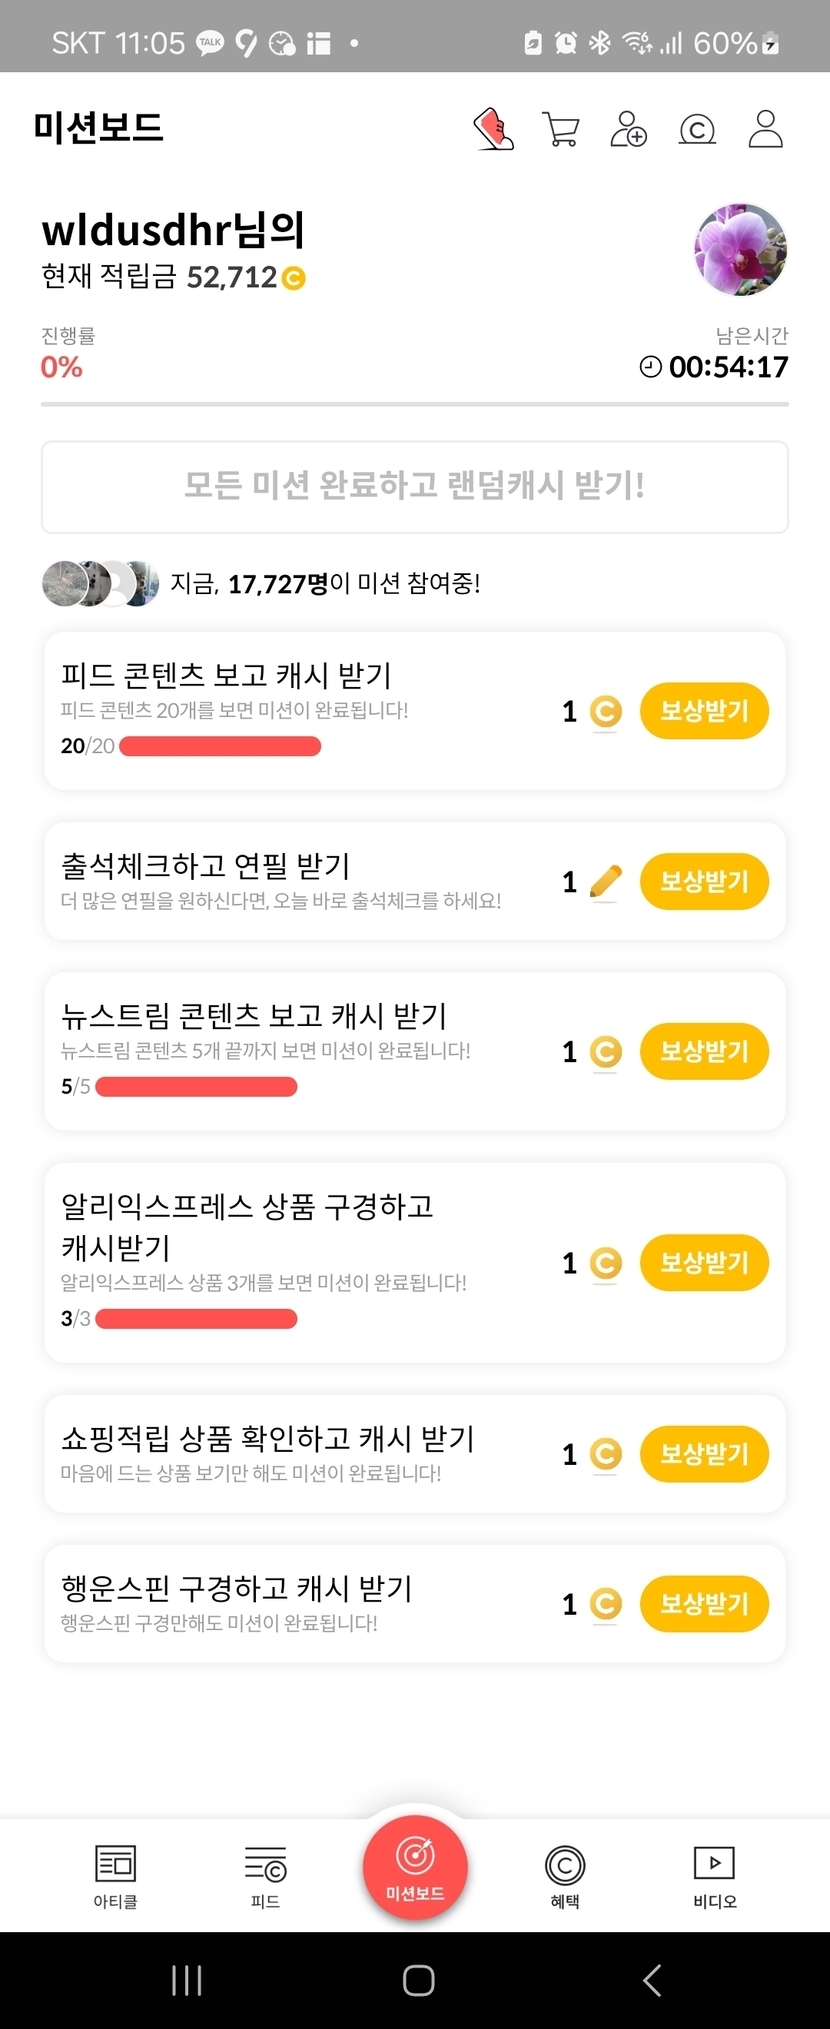Open the my profile person icon

coord(766,129)
